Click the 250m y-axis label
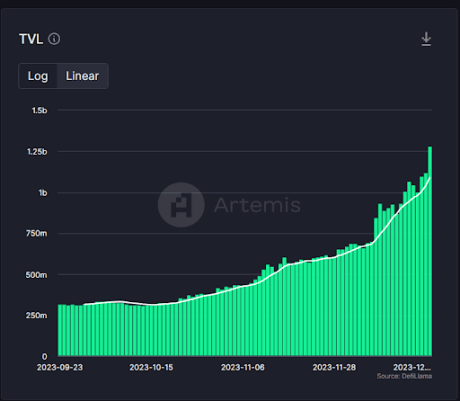Screen dimensions: 460x401 tap(36, 315)
